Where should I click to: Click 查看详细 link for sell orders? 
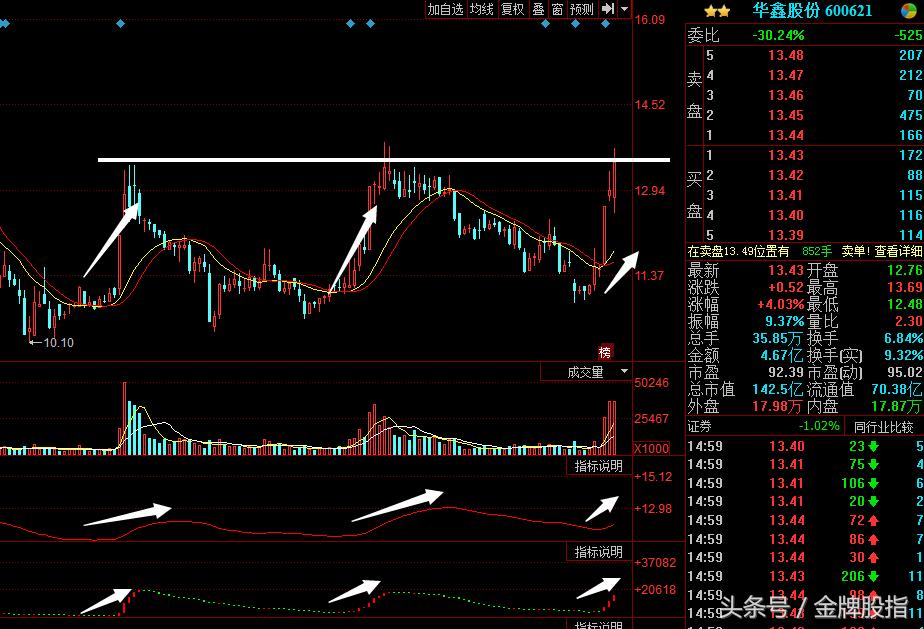click(x=898, y=252)
